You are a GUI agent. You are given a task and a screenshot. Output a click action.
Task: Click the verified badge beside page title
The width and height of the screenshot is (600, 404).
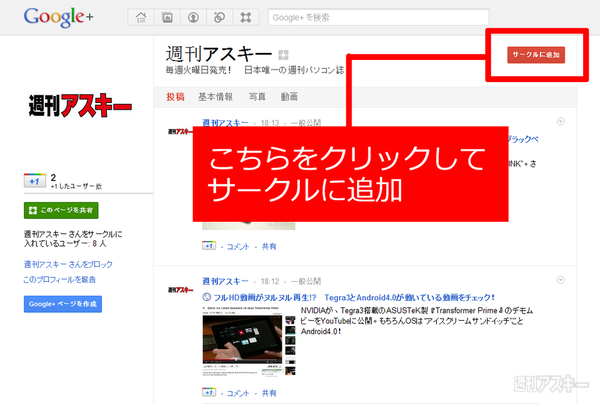(x=283, y=55)
